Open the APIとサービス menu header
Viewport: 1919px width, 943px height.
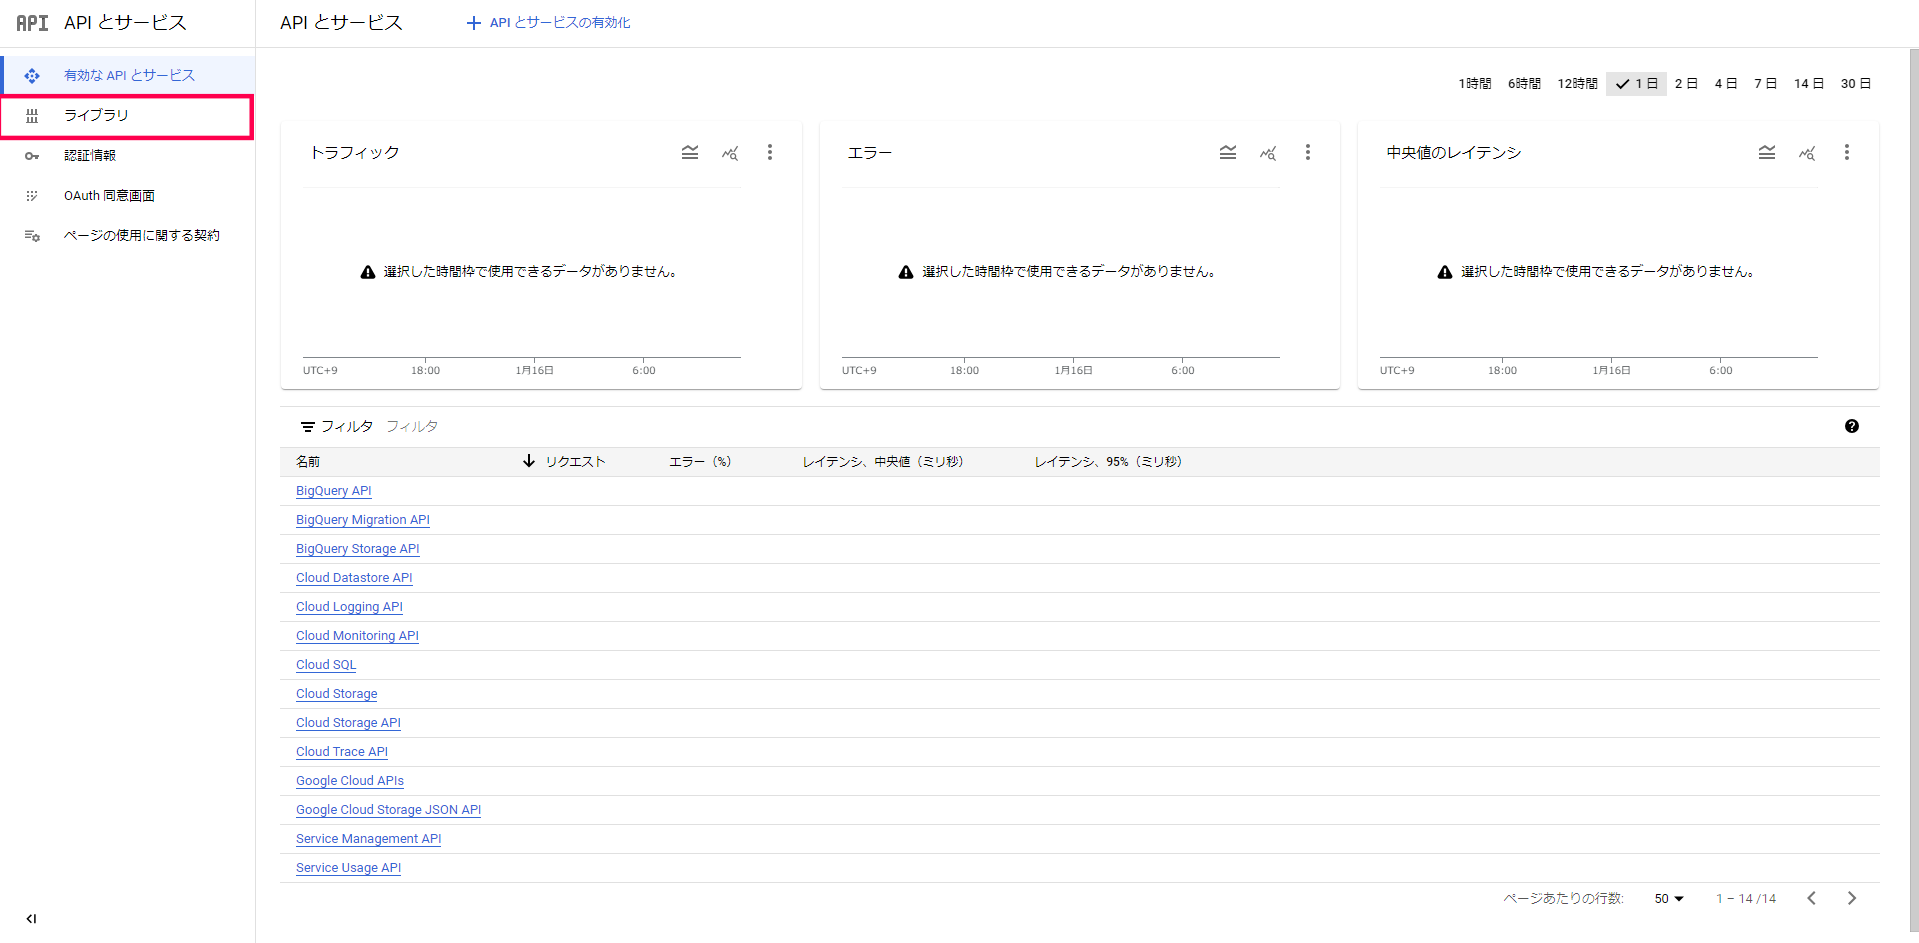[x=127, y=22]
